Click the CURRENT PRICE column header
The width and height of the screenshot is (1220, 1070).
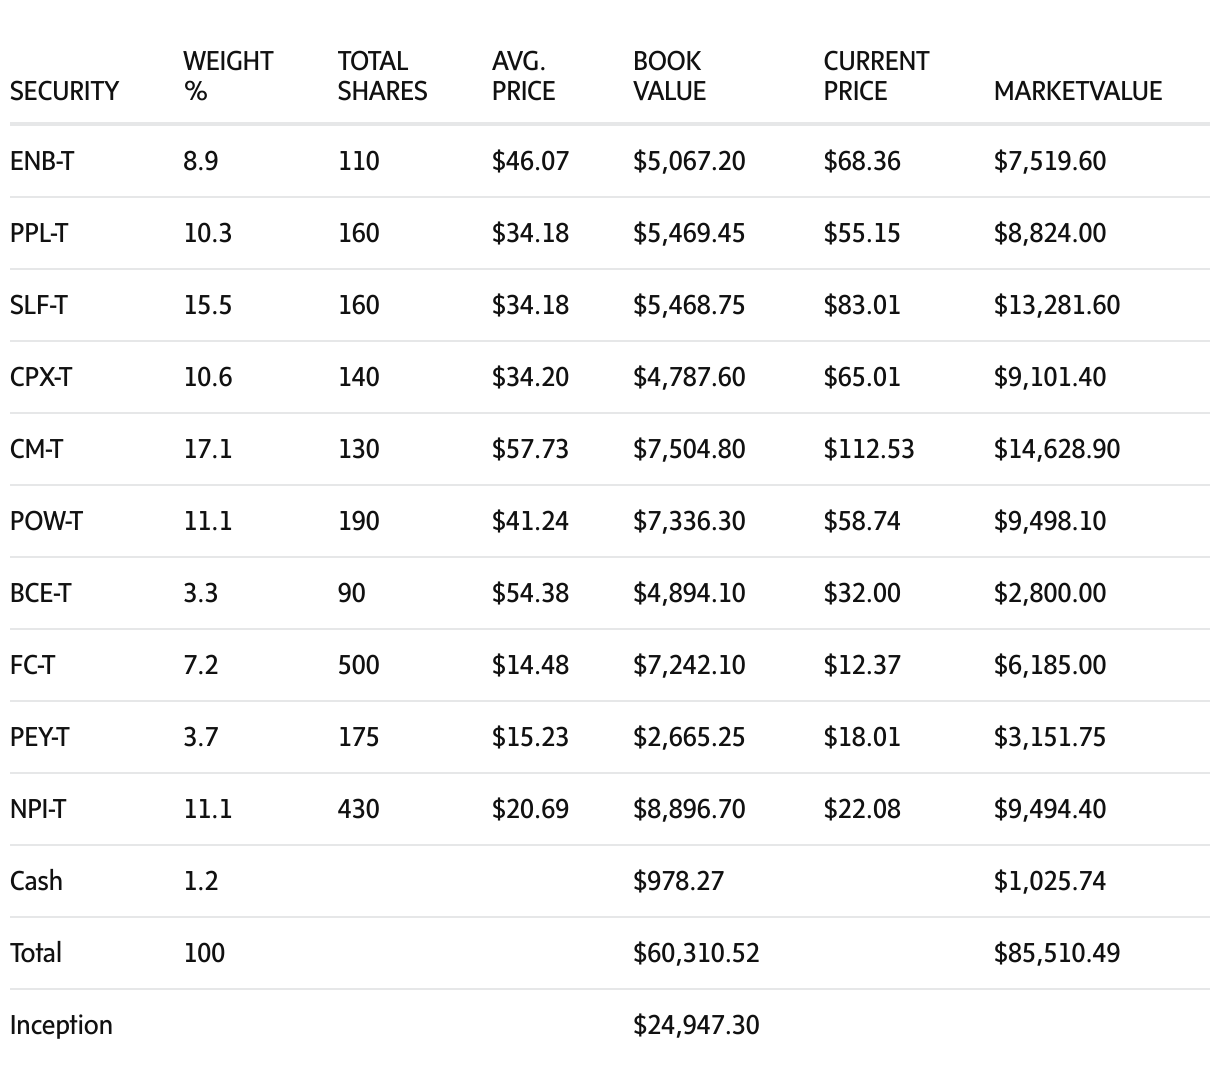(x=876, y=76)
